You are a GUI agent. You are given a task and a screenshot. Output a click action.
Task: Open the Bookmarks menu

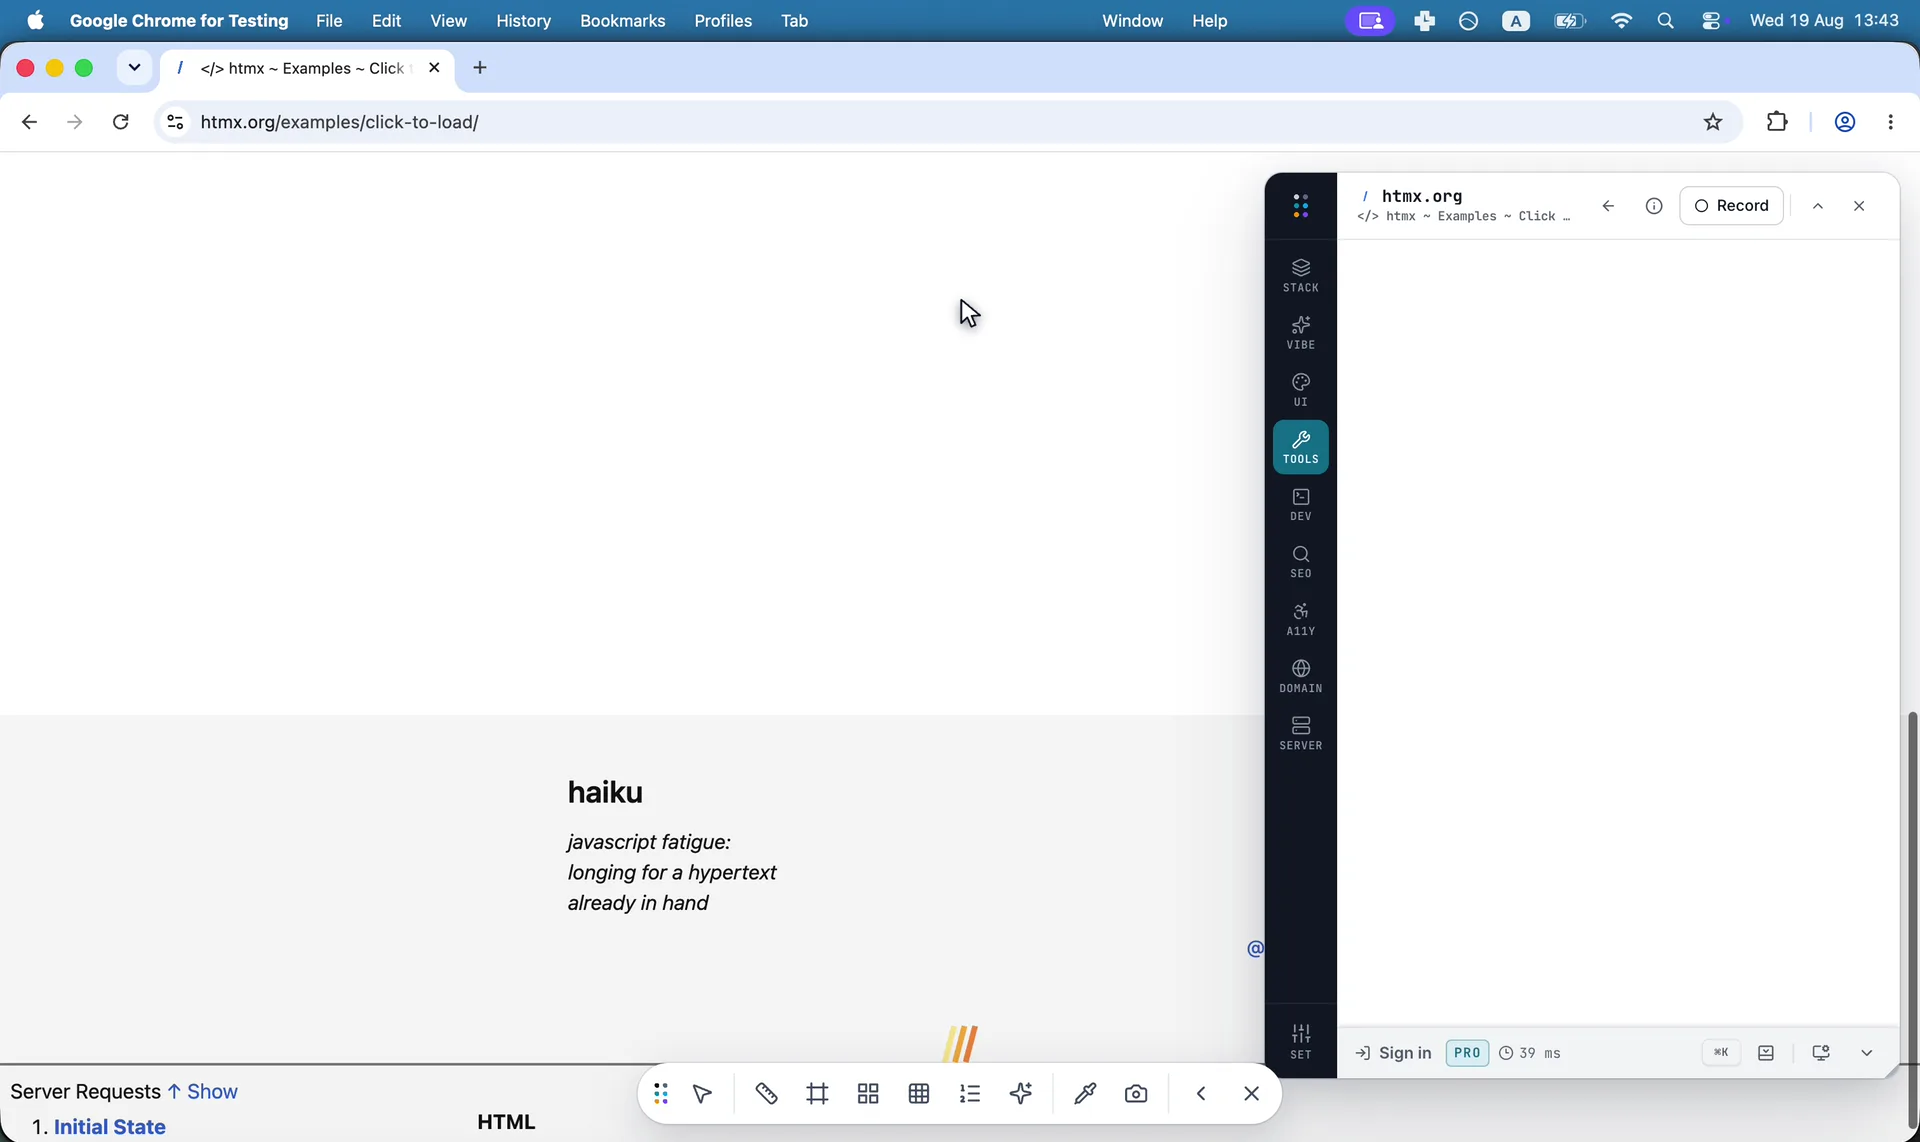pyautogui.click(x=622, y=20)
